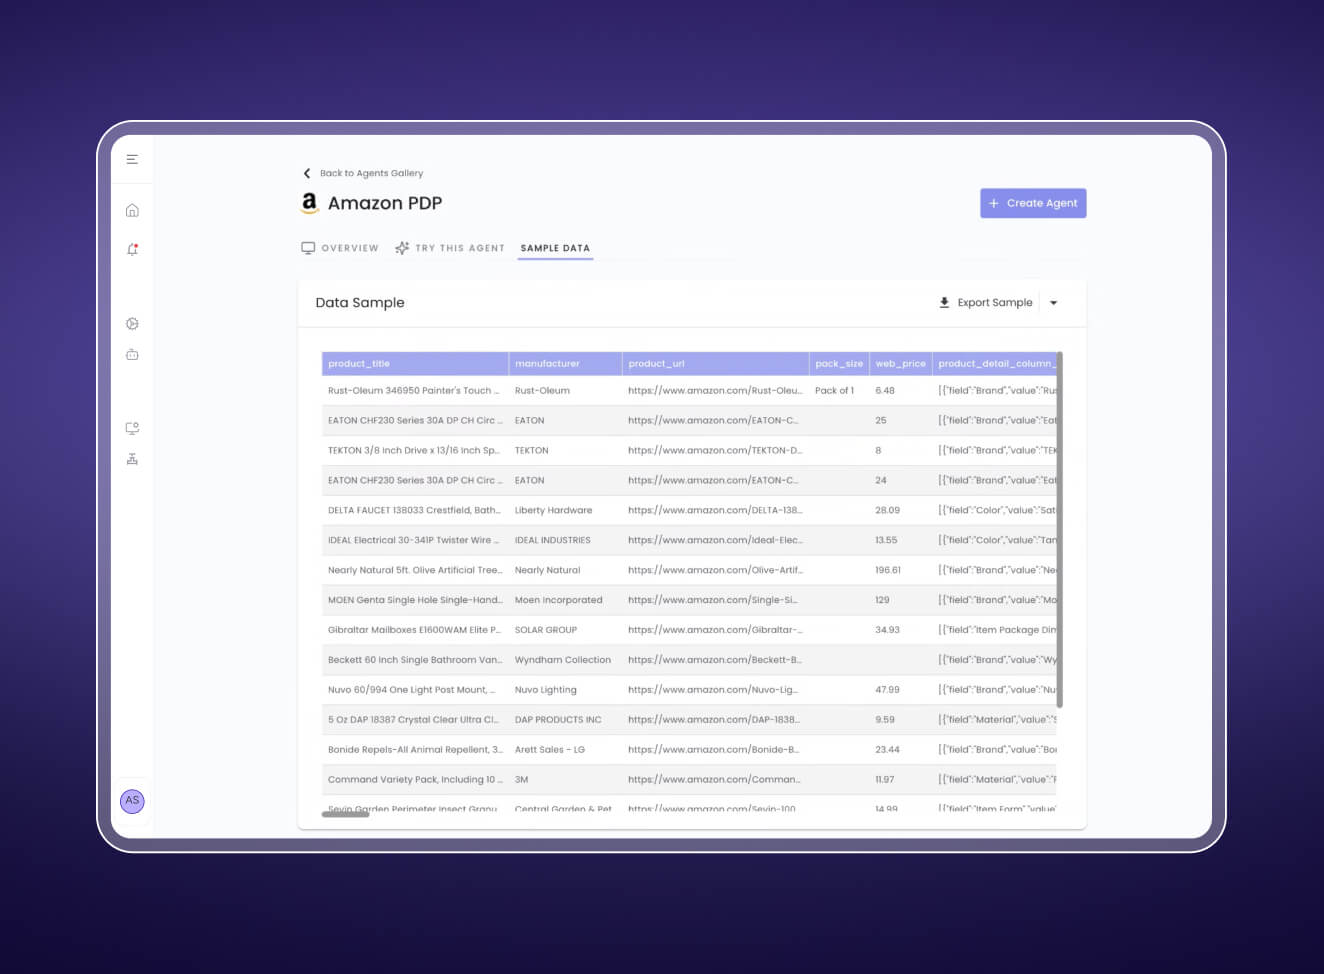Select the Sample Data tab
This screenshot has width=1324, height=974.
pos(555,248)
